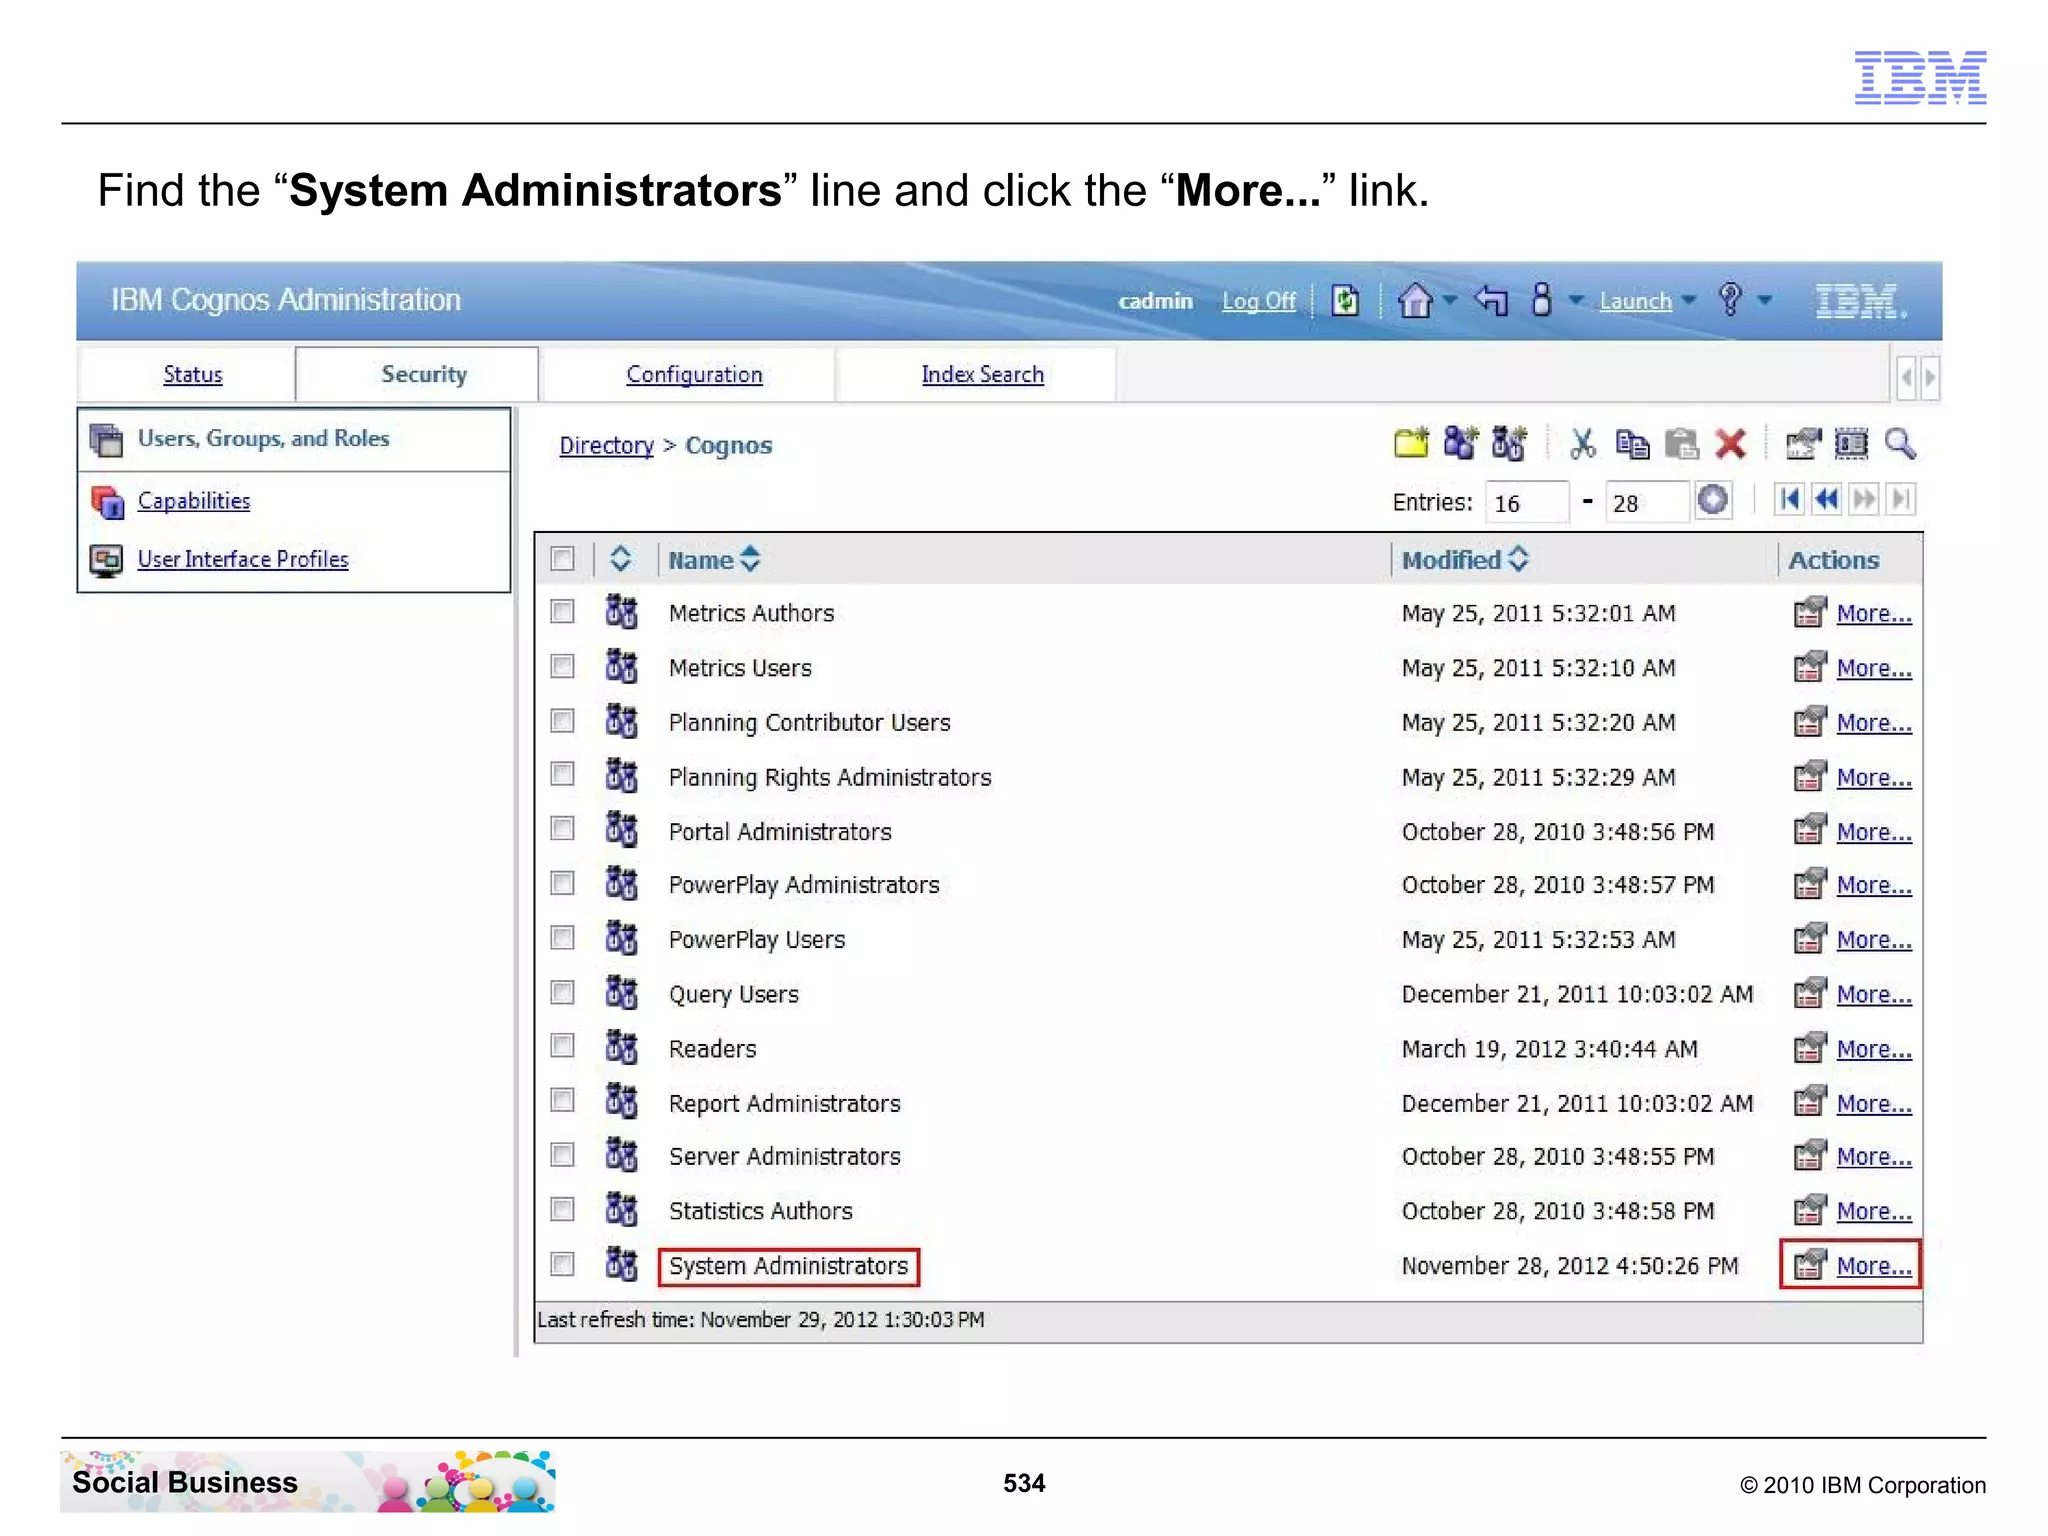Open User Interface Profiles
The height and width of the screenshot is (1536, 2048).
coord(243,559)
